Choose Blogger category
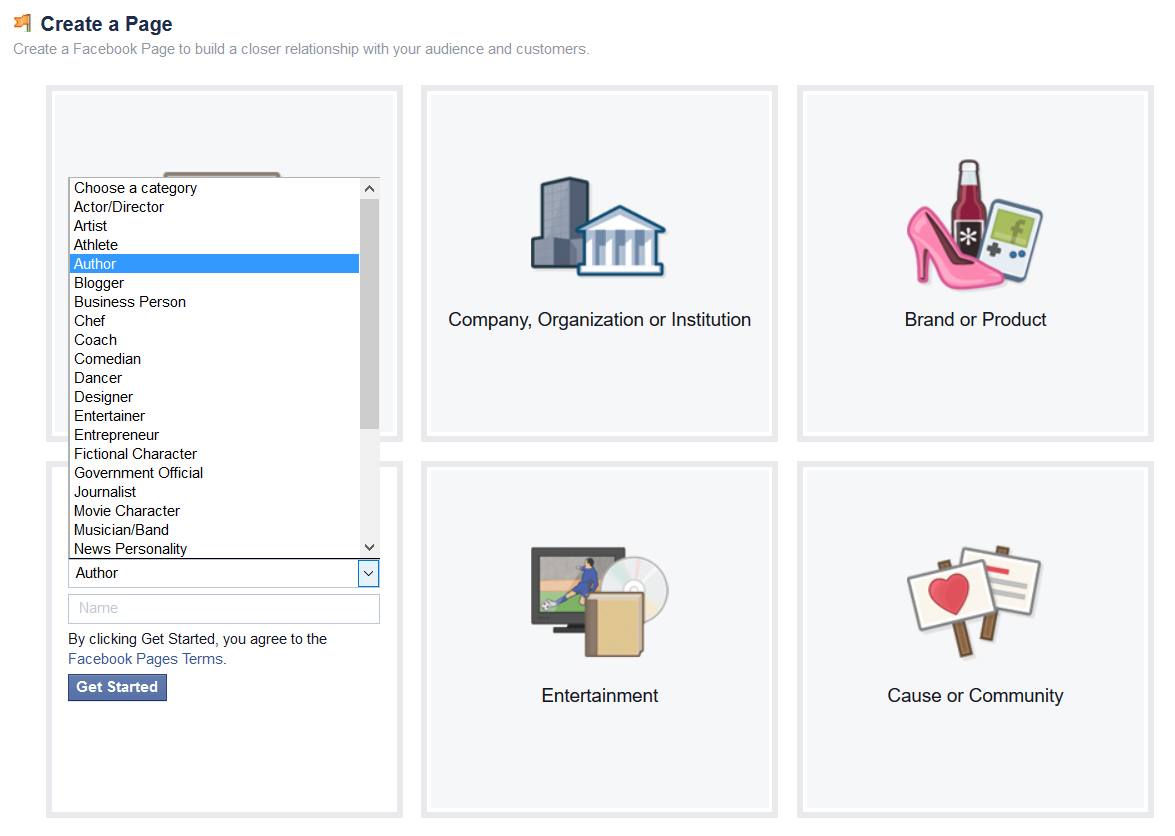The image size is (1175, 836). [x=214, y=283]
